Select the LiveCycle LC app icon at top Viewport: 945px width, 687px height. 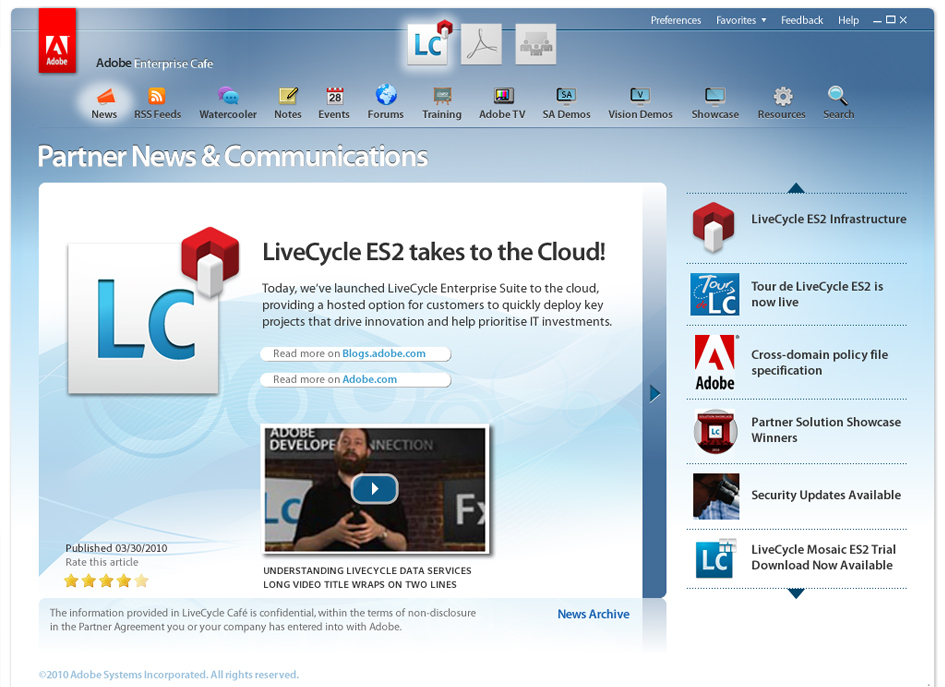click(x=428, y=43)
